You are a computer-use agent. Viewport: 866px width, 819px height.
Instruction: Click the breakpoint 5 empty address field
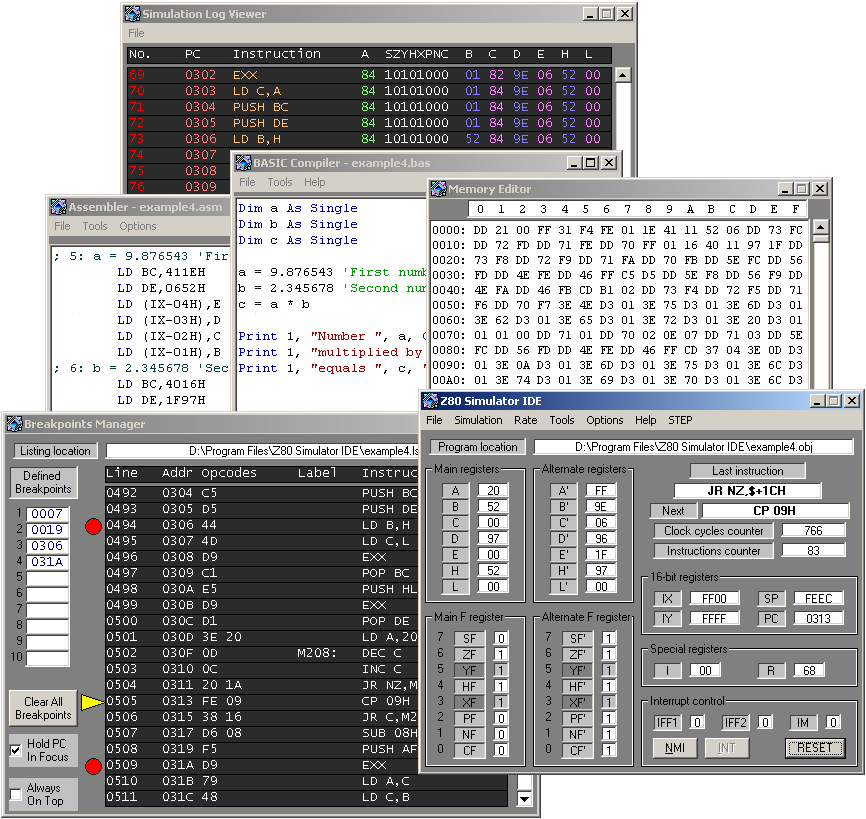pyautogui.click(x=47, y=578)
